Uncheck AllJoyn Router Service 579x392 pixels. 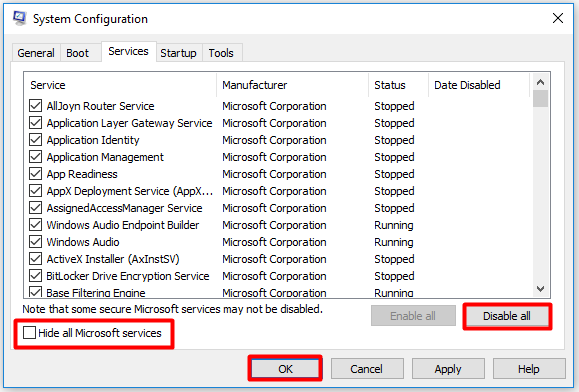[x=35, y=106]
